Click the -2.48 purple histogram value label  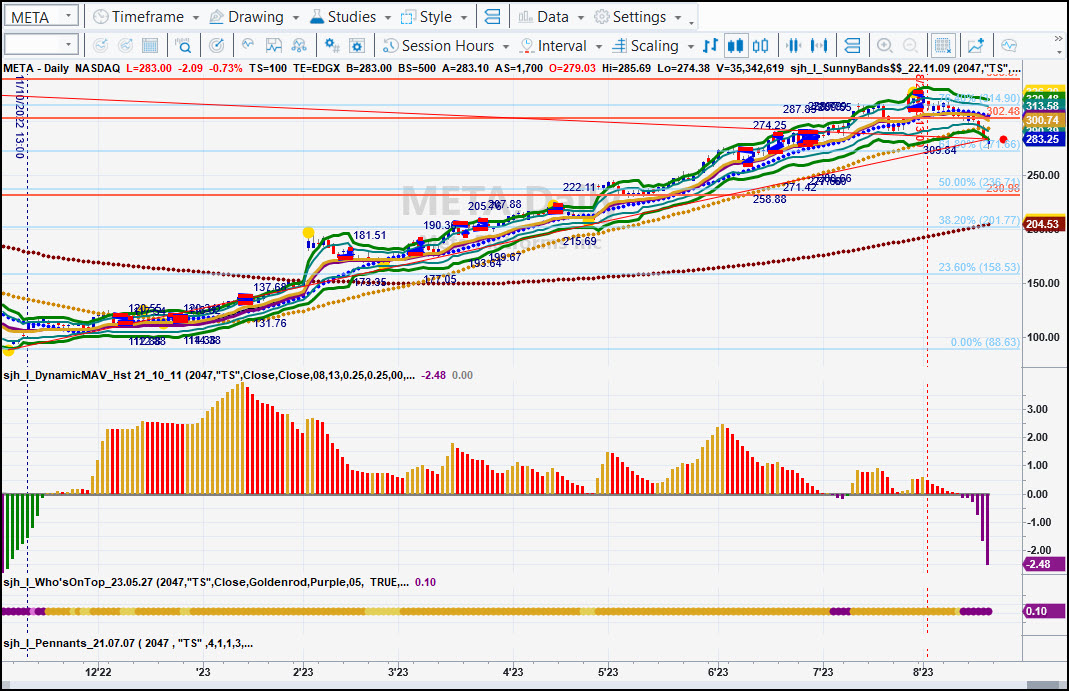point(1044,564)
